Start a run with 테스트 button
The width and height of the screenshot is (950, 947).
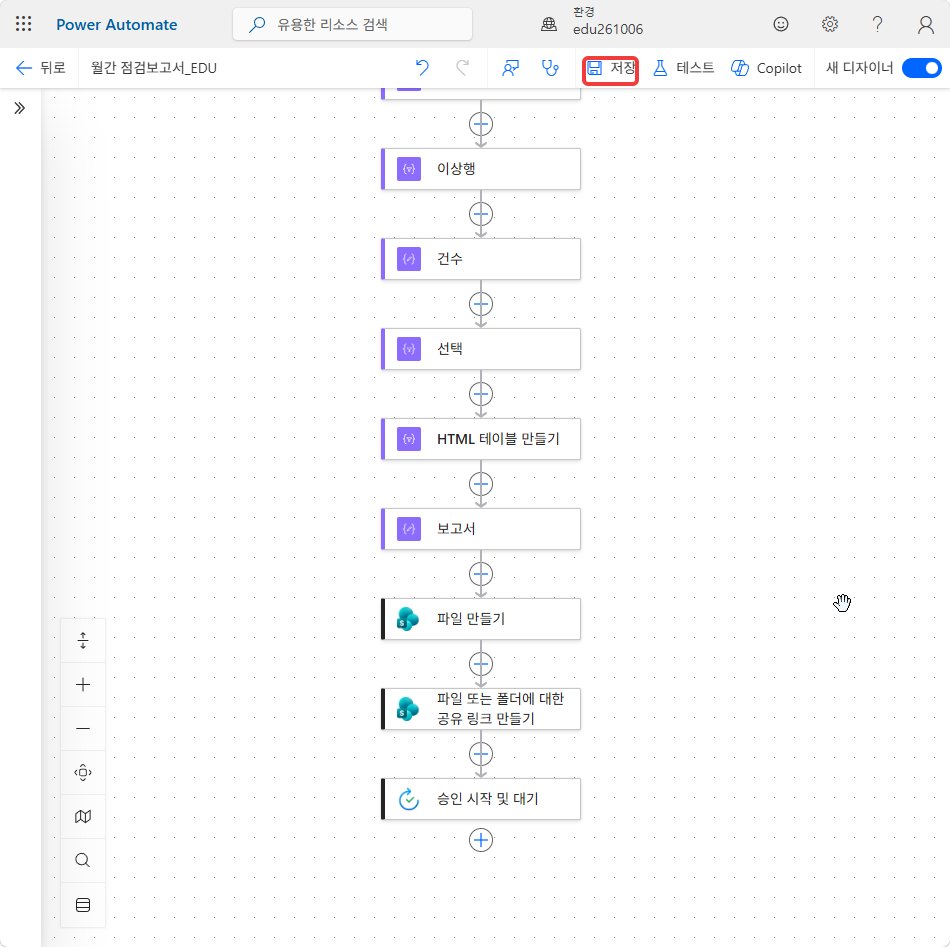click(683, 68)
